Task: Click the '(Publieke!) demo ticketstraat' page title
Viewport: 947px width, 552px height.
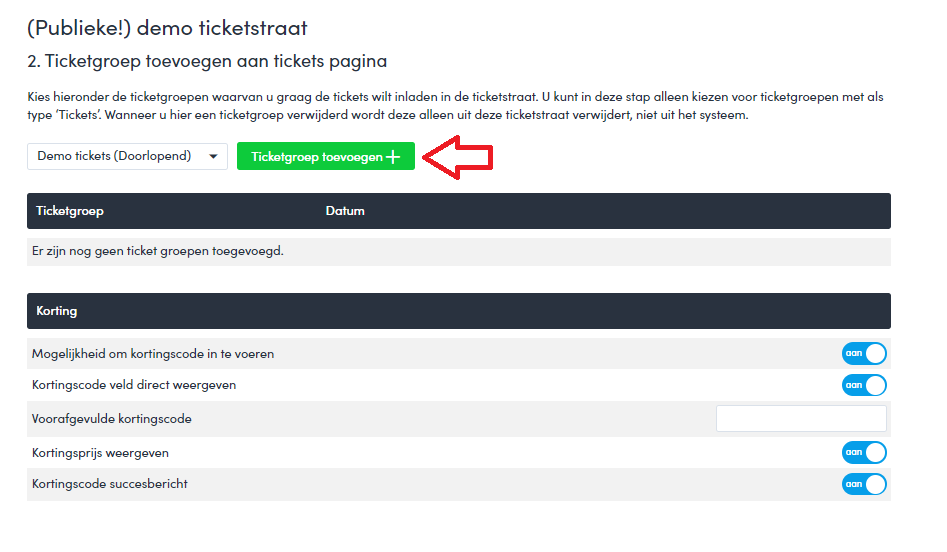Action: coord(167,28)
